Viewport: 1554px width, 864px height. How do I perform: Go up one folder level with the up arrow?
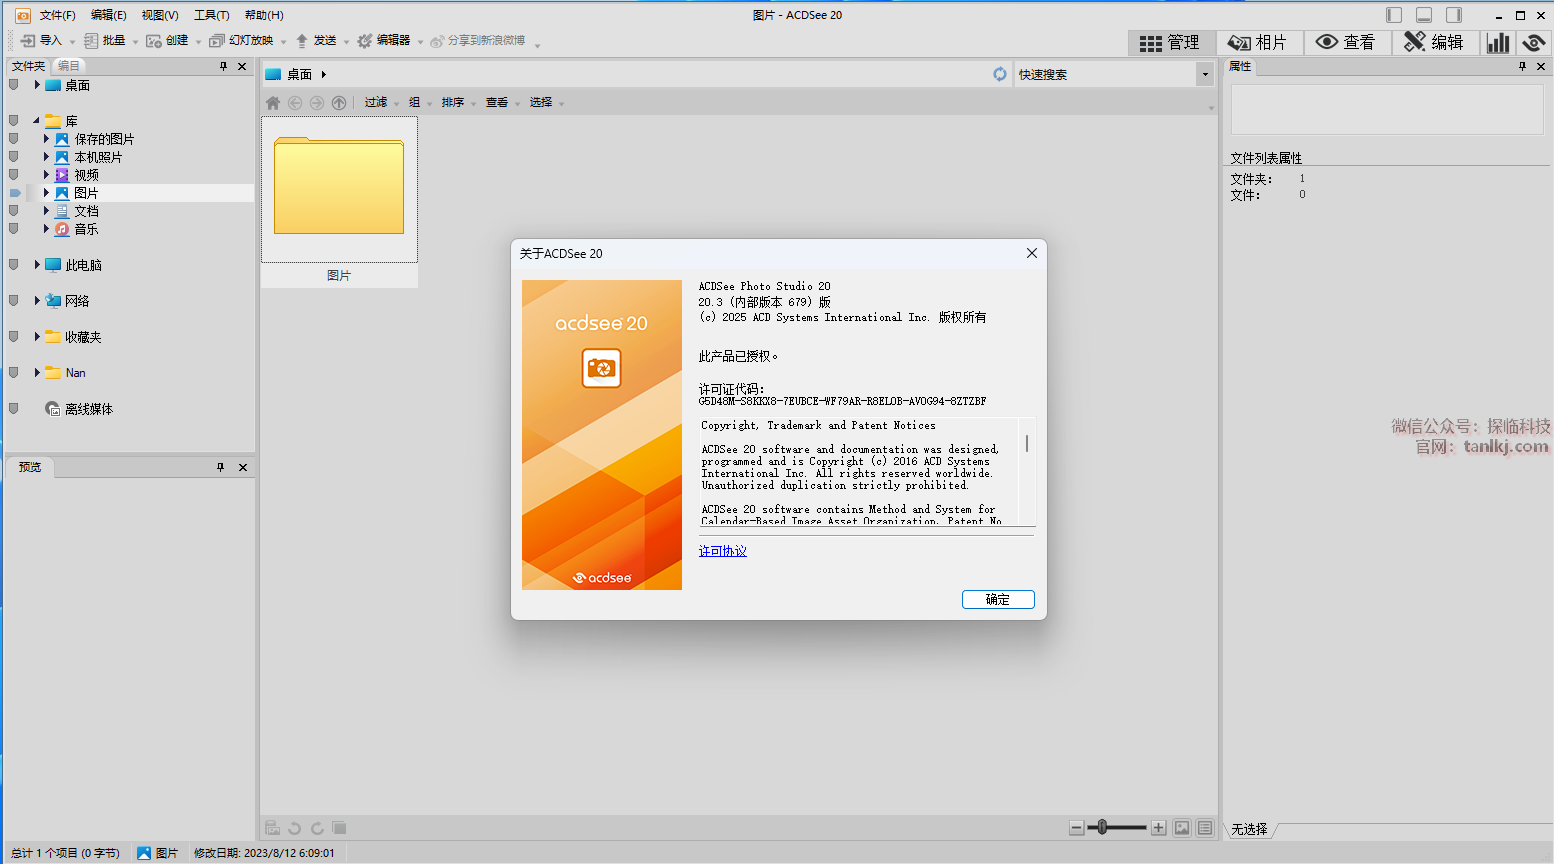pos(339,103)
